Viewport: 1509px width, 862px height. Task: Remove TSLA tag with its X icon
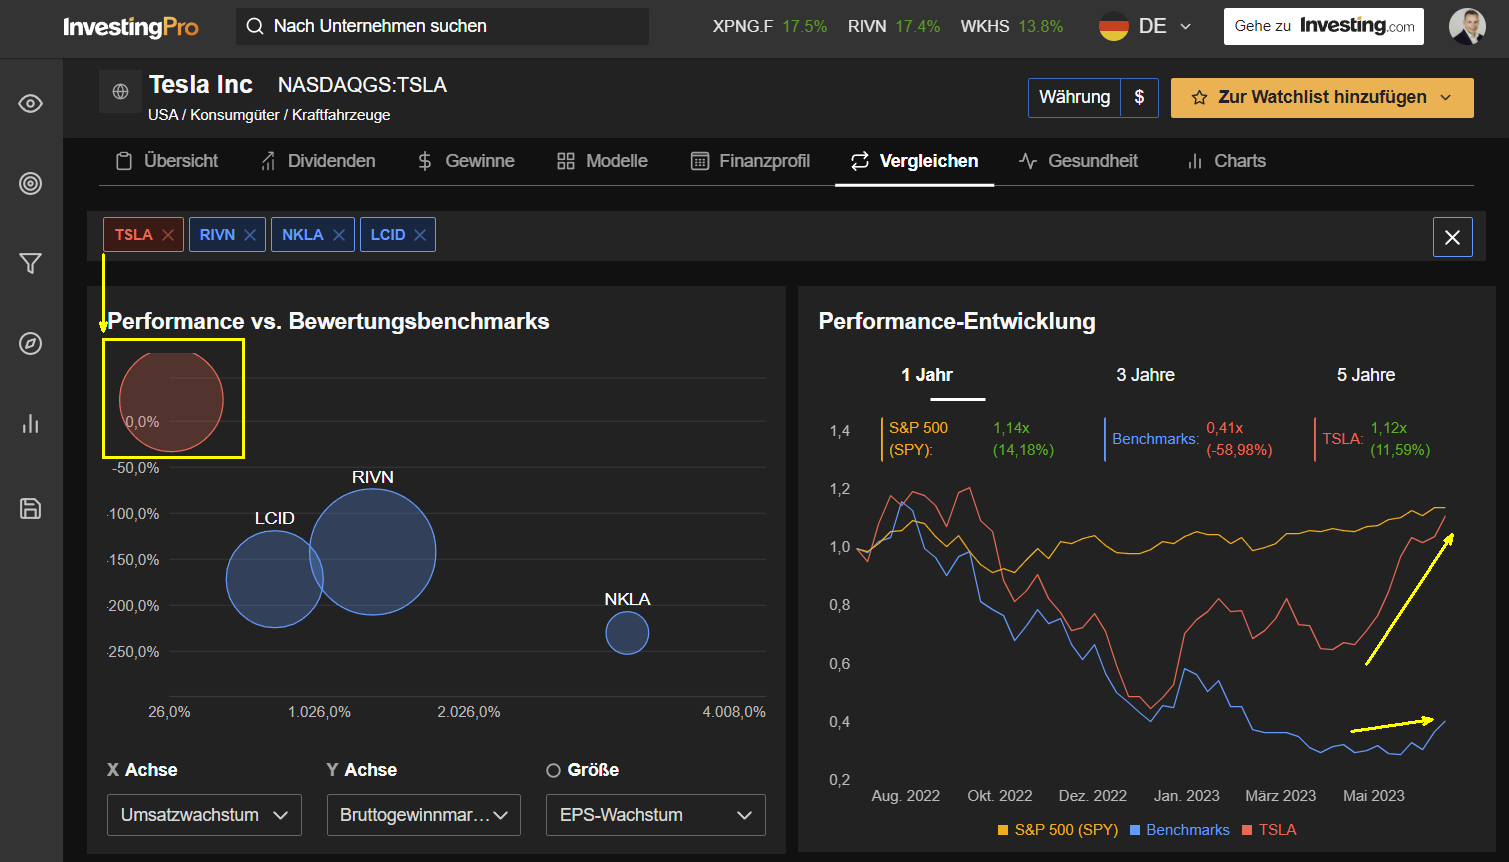click(x=168, y=235)
